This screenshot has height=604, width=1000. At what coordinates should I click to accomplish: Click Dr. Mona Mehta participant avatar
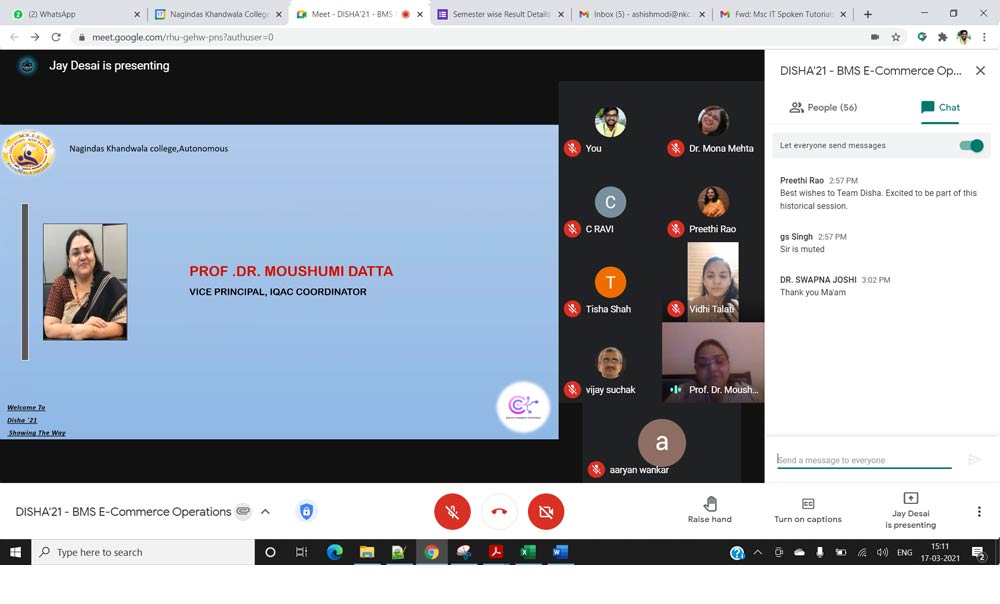coord(713,121)
